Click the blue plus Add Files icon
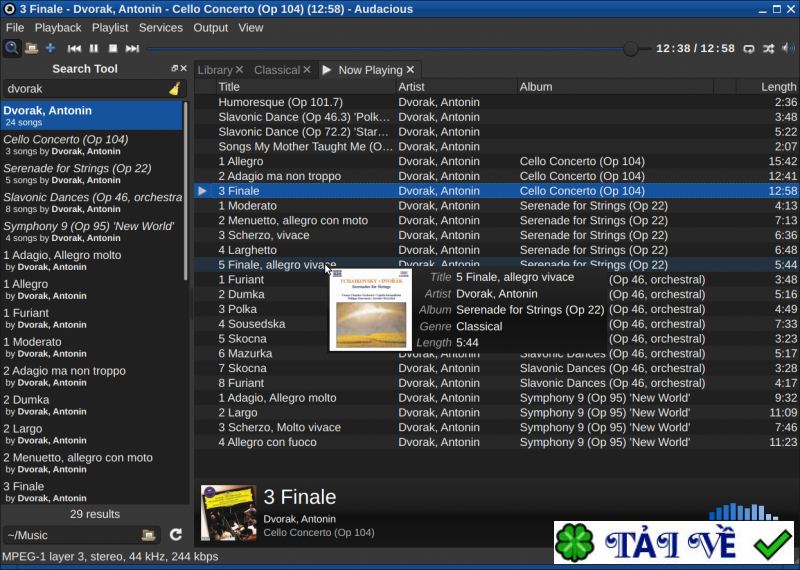 click(50, 48)
